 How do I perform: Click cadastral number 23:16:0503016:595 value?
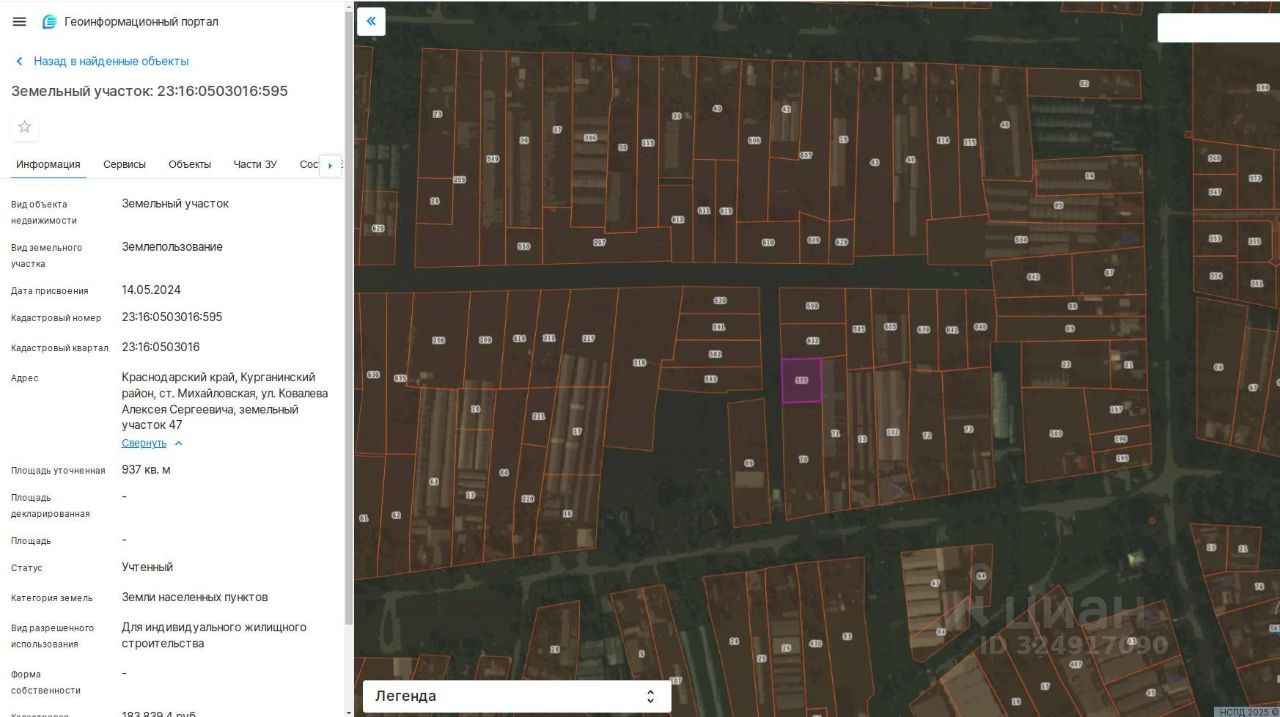[x=172, y=317]
